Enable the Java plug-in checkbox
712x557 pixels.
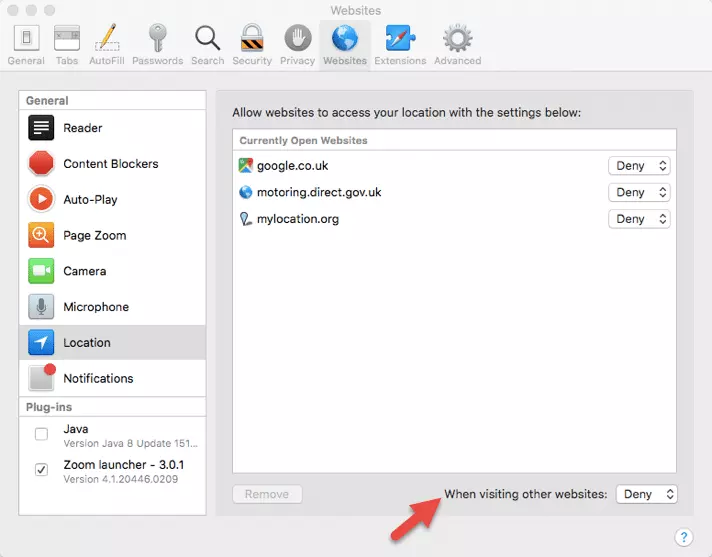click(x=41, y=434)
